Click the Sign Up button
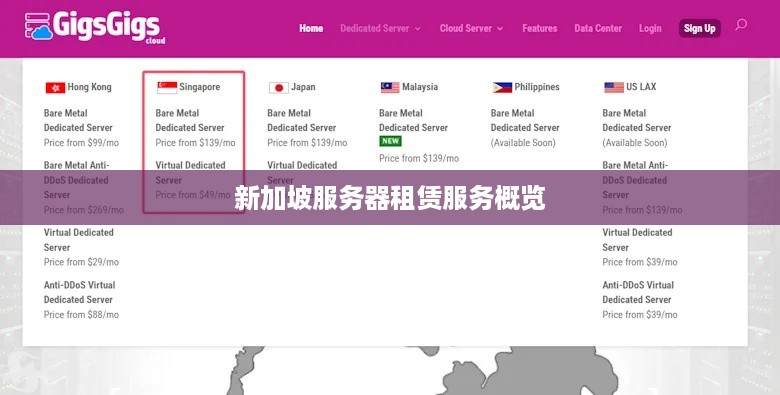Image resolution: width=780 pixels, height=395 pixels. tap(699, 28)
